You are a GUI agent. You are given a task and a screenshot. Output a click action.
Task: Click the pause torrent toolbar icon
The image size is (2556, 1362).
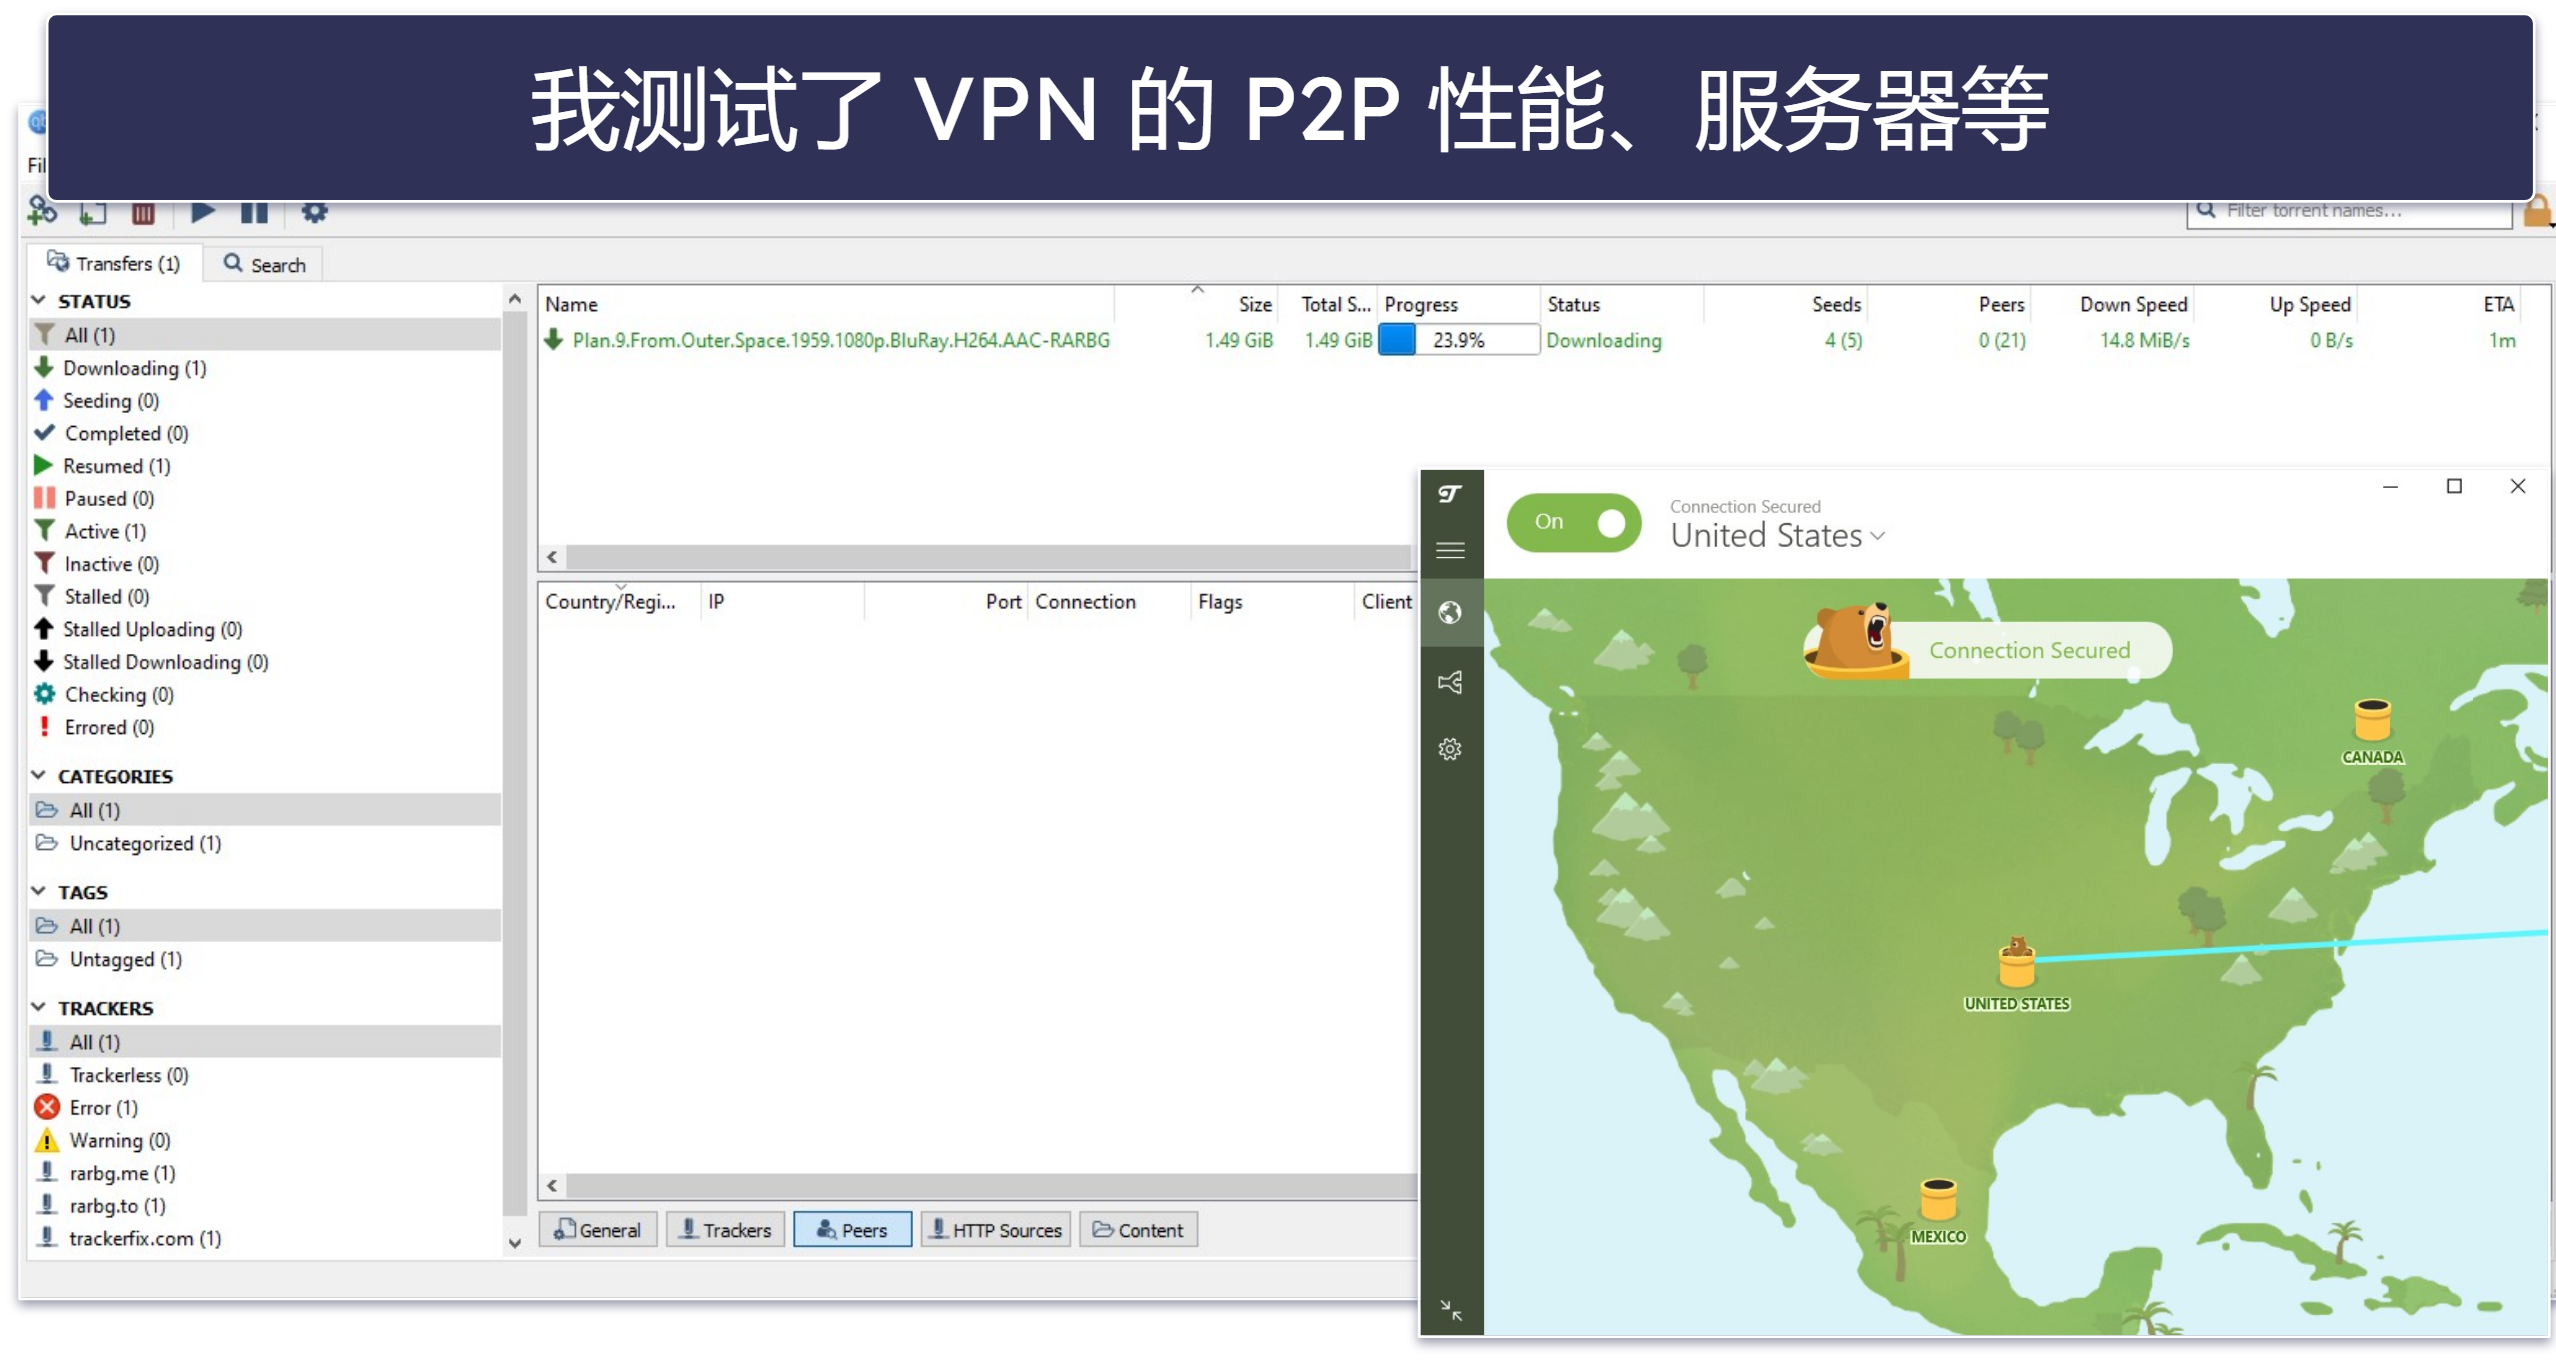coord(254,213)
